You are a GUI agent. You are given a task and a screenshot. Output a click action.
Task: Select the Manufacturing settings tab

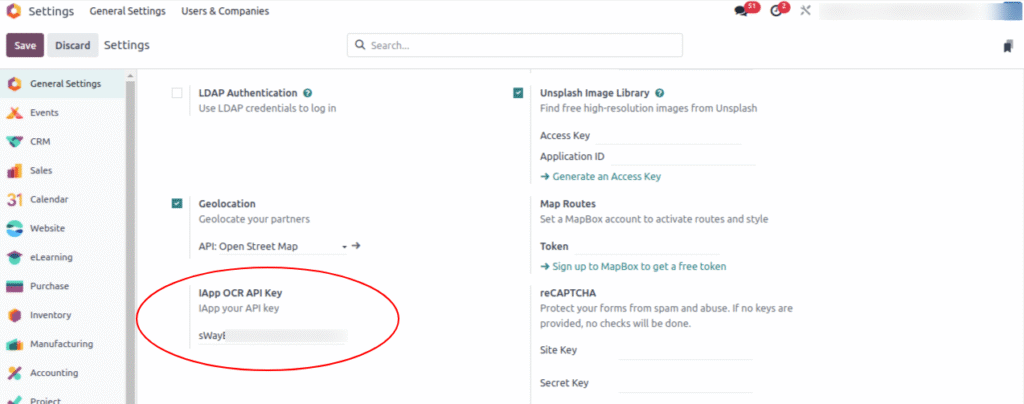[x=63, y=344]
